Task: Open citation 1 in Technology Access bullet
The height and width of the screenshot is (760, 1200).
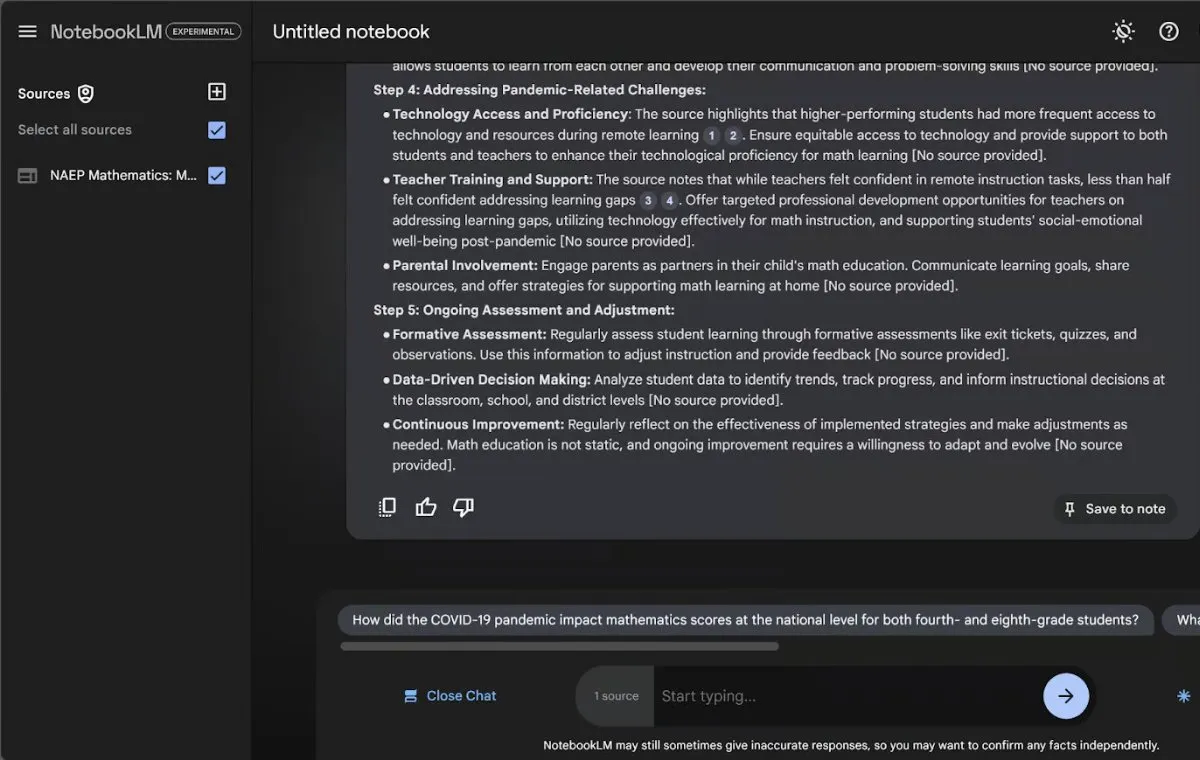Action: 711,135
